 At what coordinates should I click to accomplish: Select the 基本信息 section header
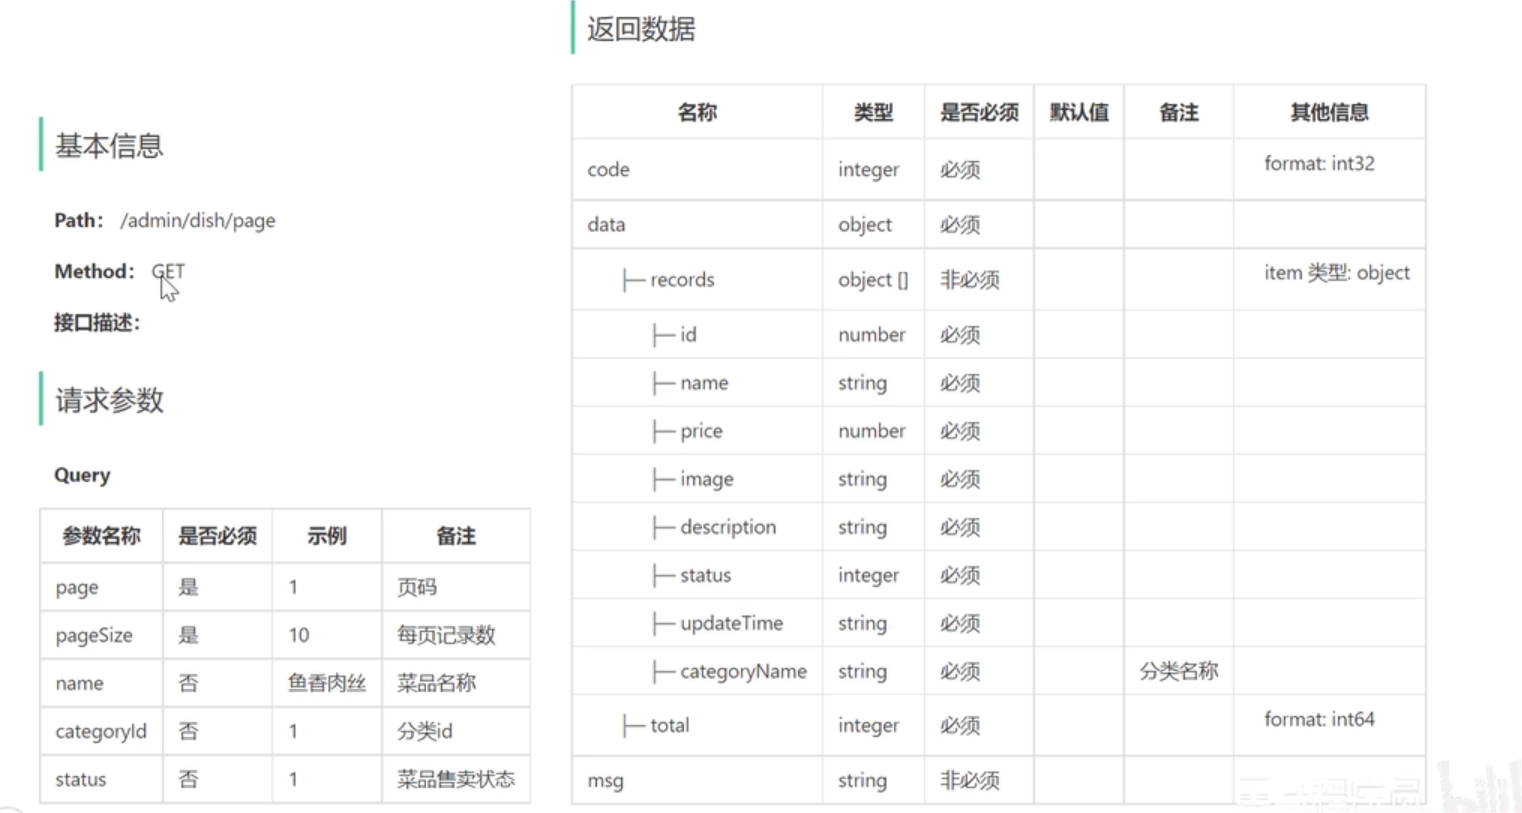109,146
